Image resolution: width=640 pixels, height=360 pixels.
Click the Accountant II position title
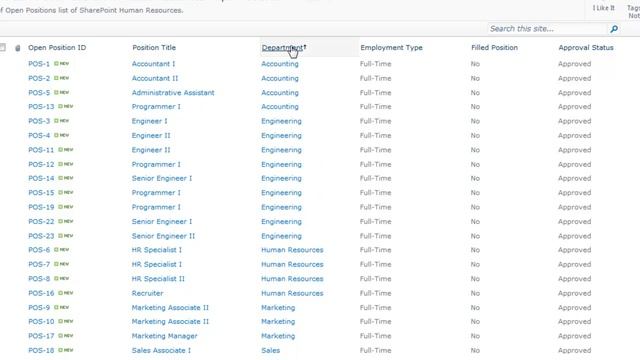click(x=155, y=78)
